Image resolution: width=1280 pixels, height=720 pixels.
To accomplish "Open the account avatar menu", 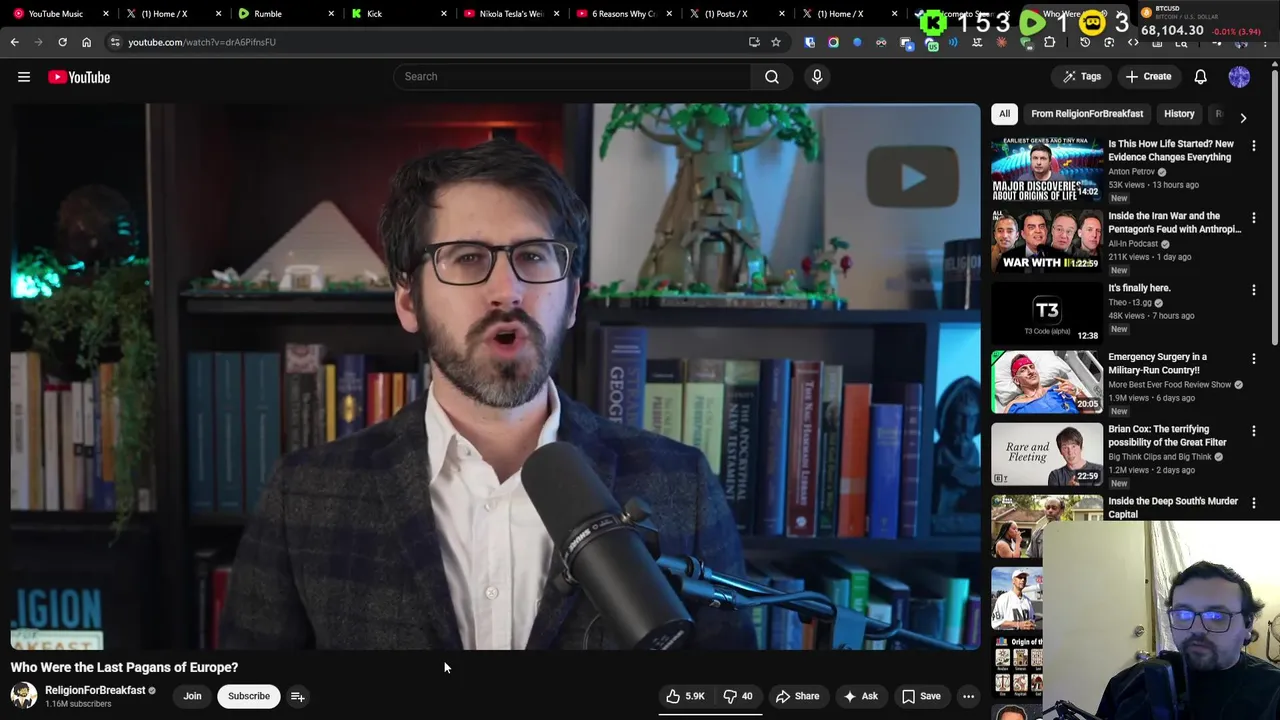I will [x=1239, y=77].
